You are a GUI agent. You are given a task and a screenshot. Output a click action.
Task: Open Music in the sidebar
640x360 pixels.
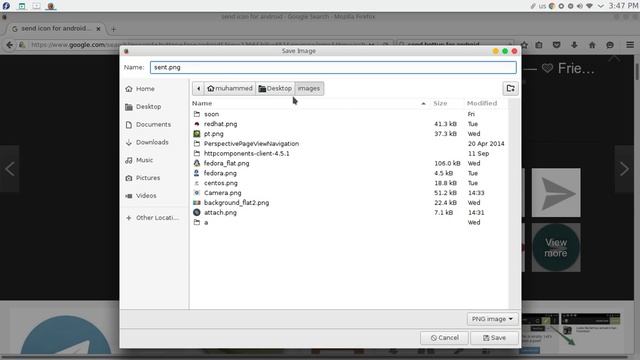(x=139, y=160)
